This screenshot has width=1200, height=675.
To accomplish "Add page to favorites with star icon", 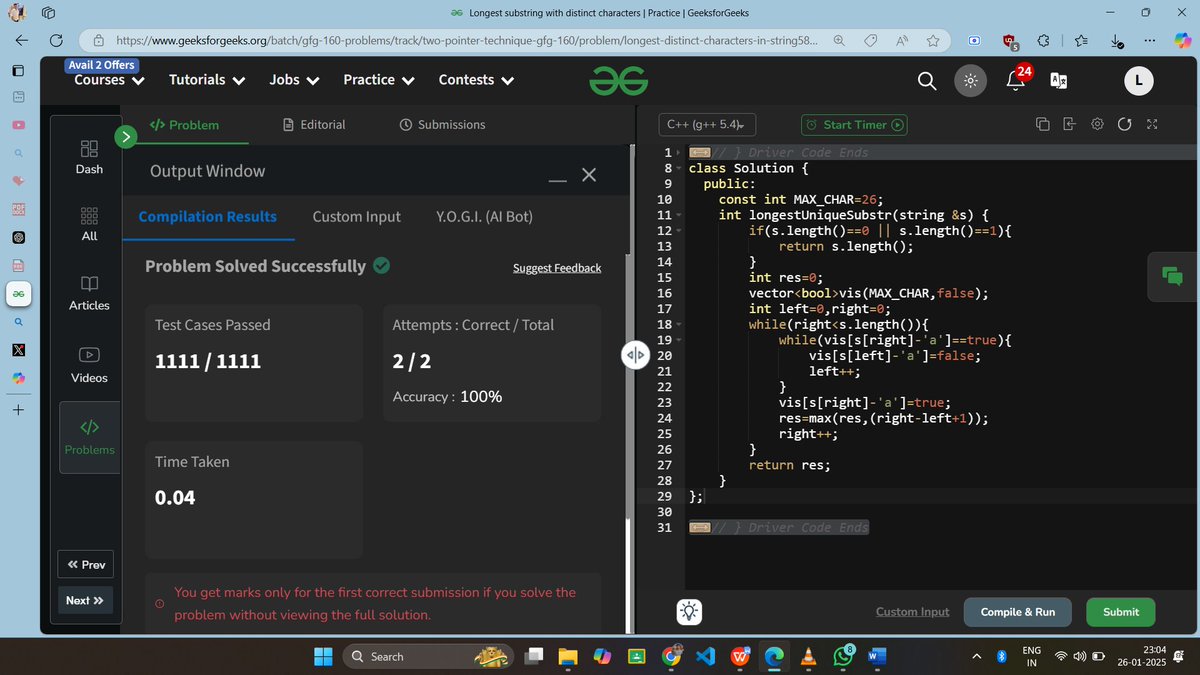I will pos(933,41).
